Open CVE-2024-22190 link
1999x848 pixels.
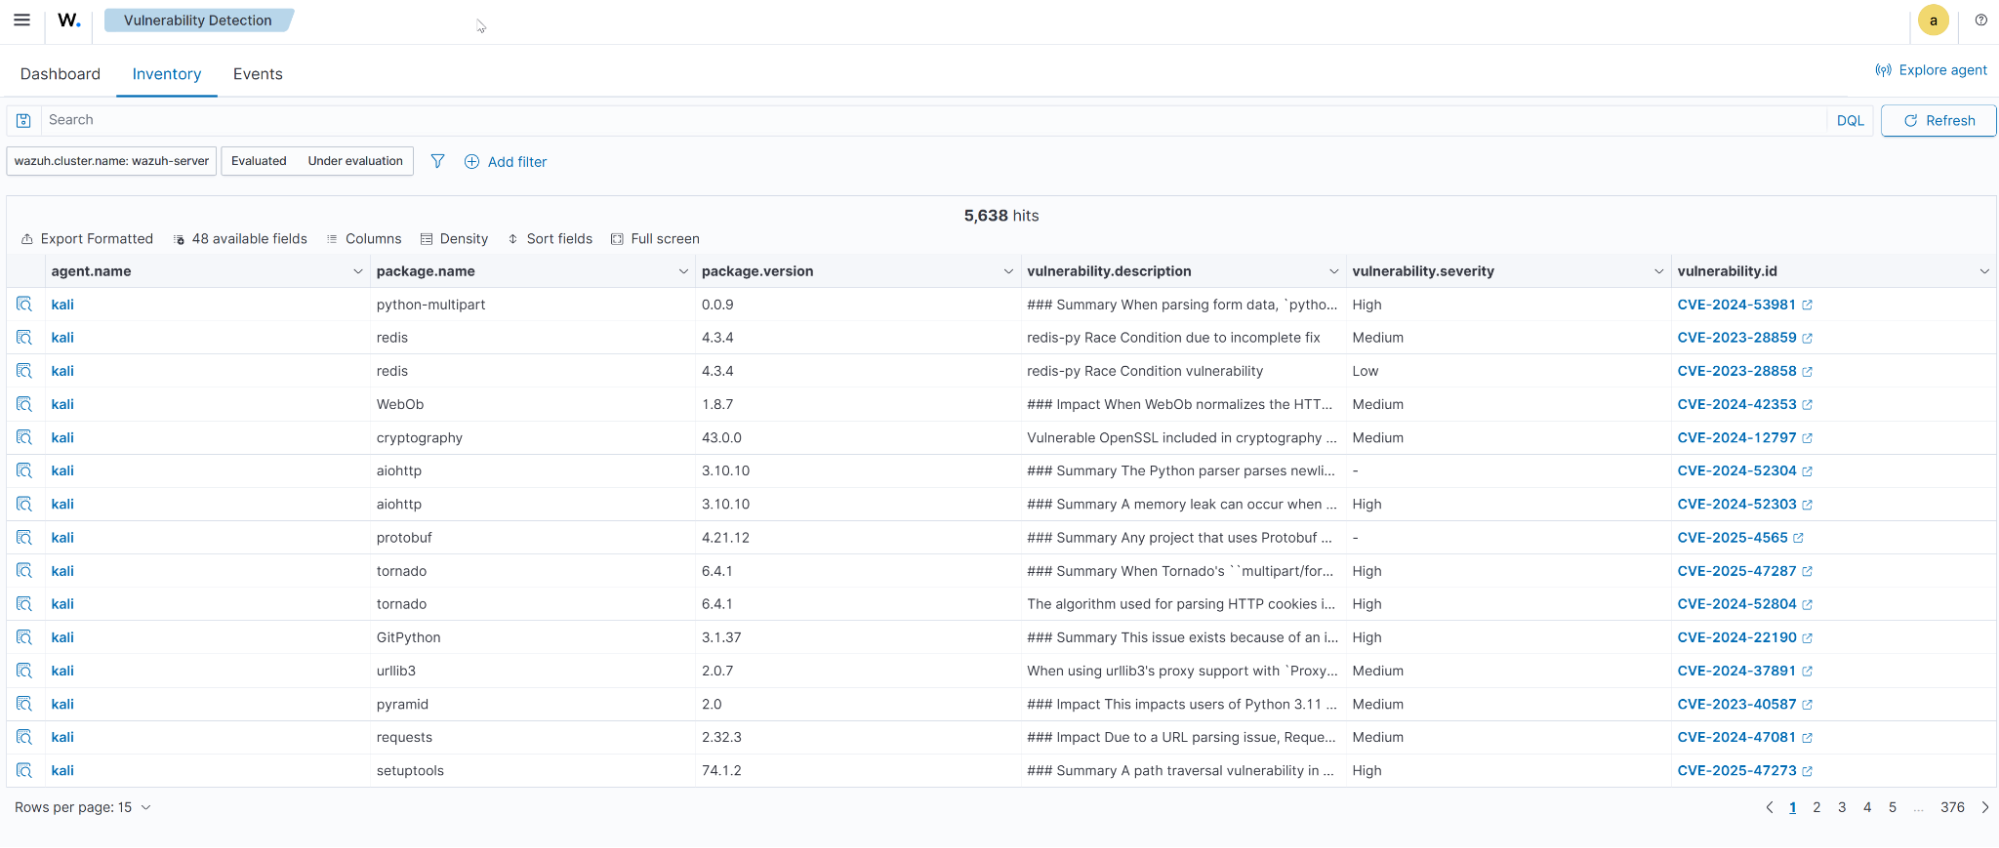pos(1736,637)
